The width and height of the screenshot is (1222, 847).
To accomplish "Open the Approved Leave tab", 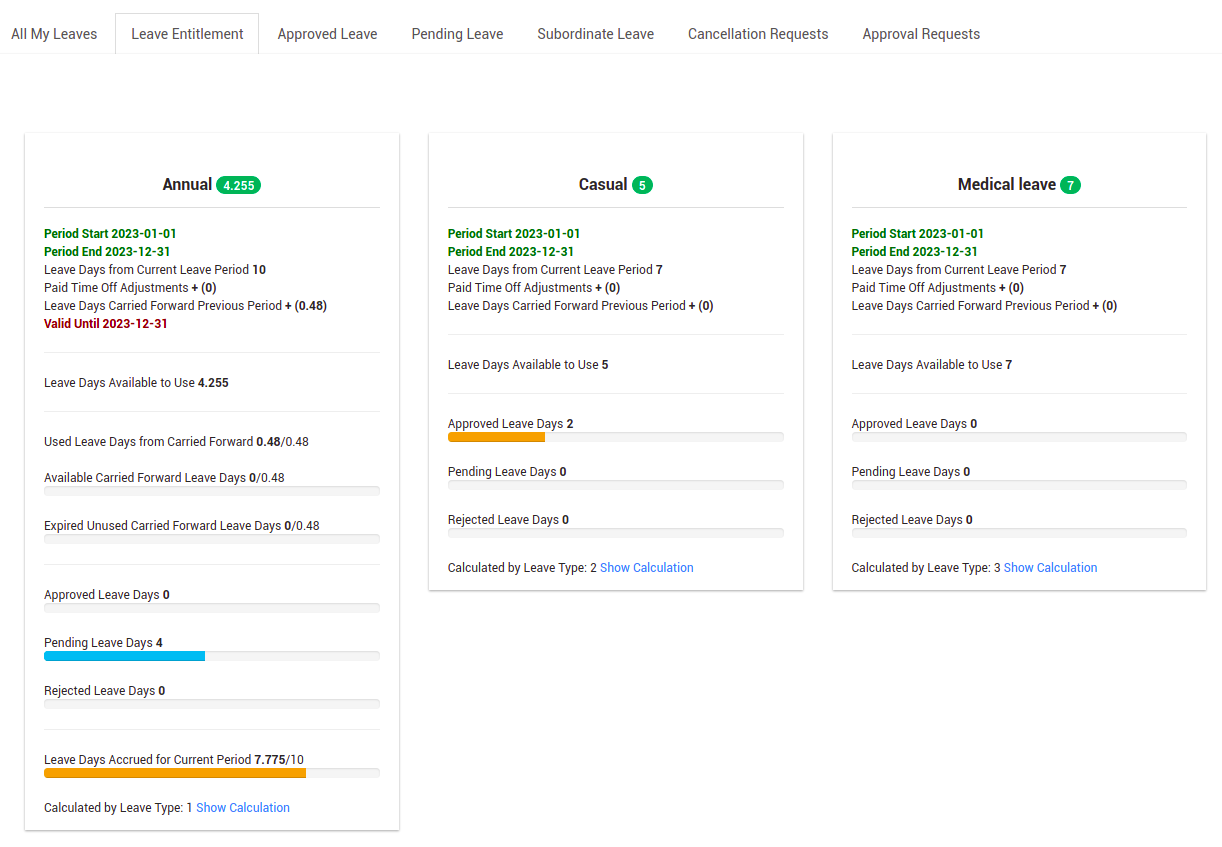I will [x=327, y=34].
